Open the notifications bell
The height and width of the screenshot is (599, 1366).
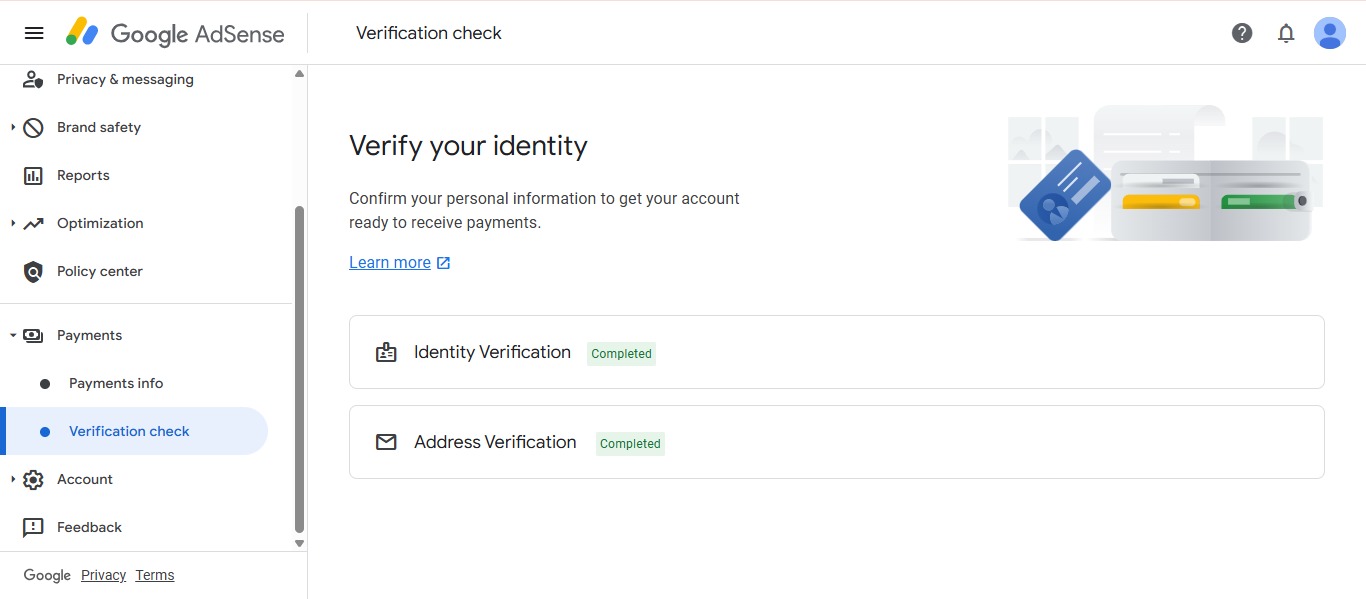[x=1286, y=33]
